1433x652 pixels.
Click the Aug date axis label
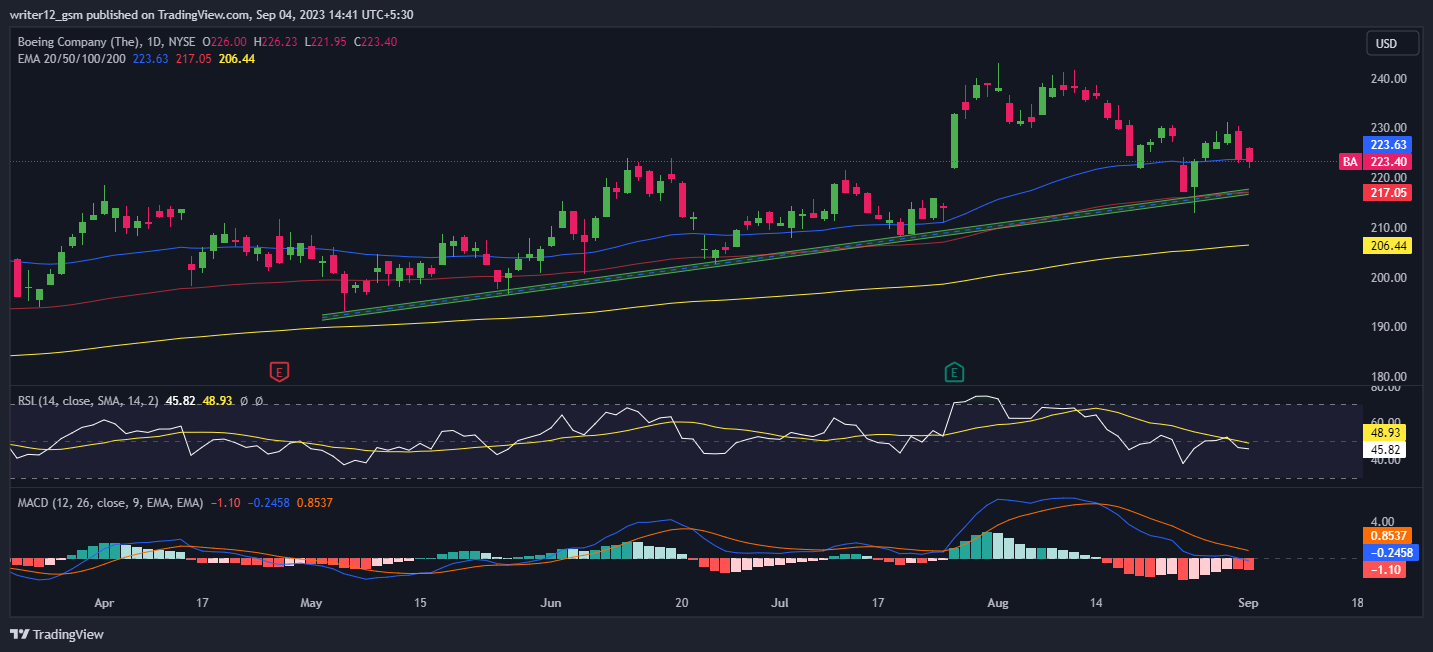click(x=997, y=603)
